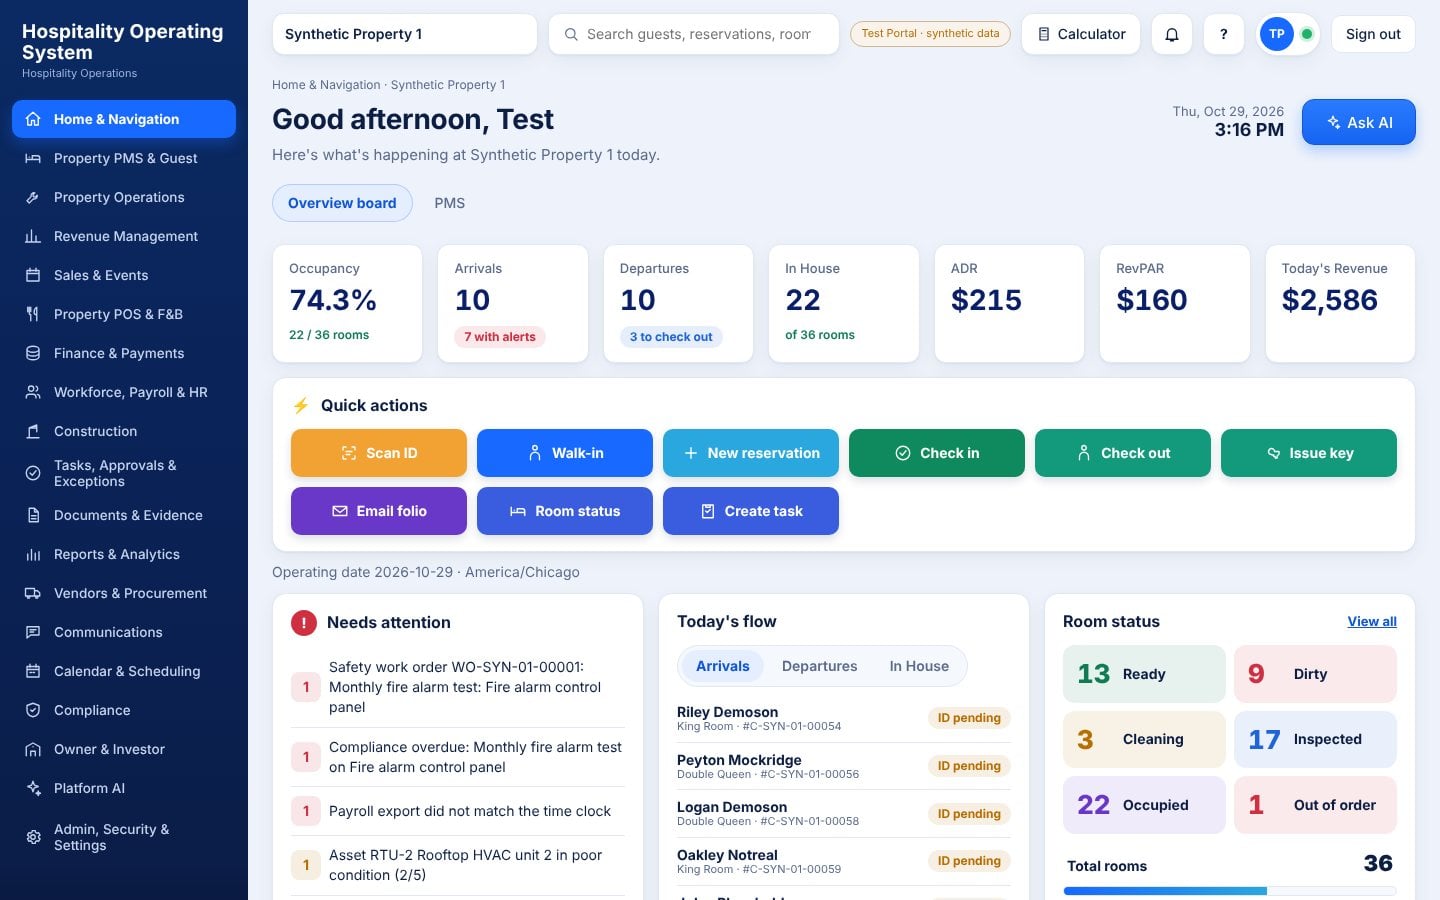Click the Revenue Management chart icon
The height and width of the screenshot is (900, 1440).
tap(33, 236)
